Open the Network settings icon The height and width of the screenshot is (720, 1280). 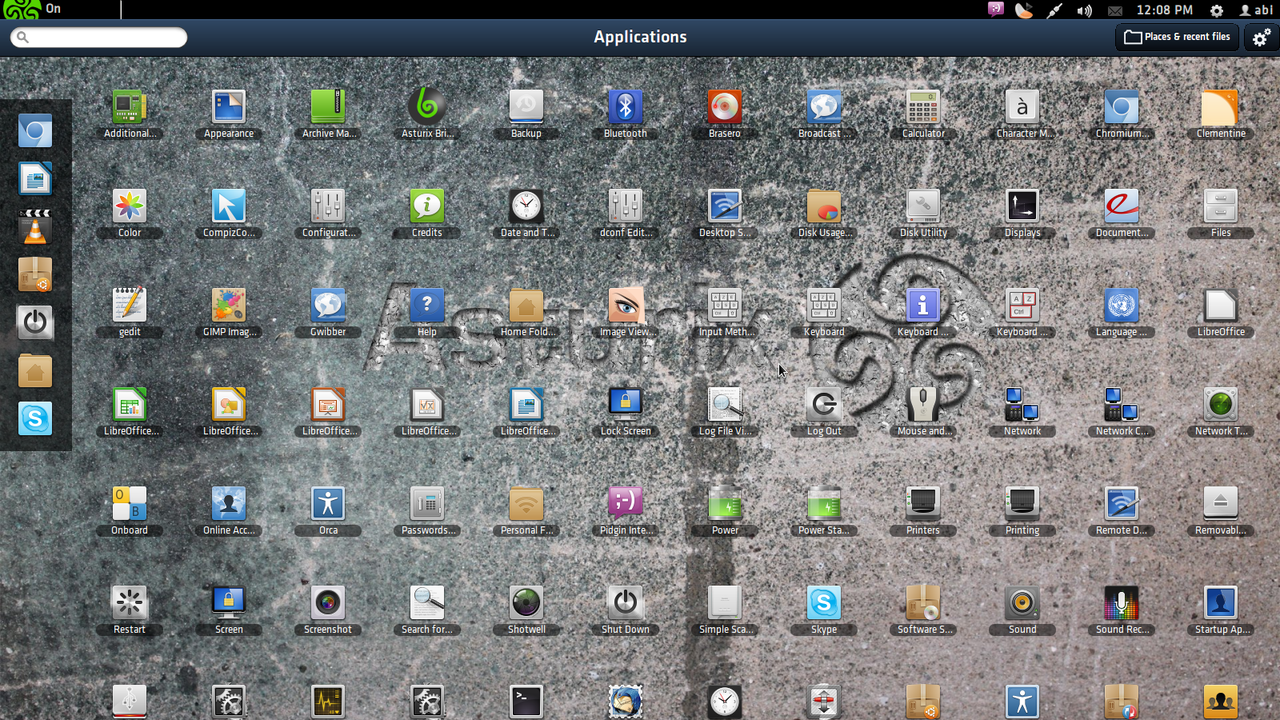coord(1022,404)
